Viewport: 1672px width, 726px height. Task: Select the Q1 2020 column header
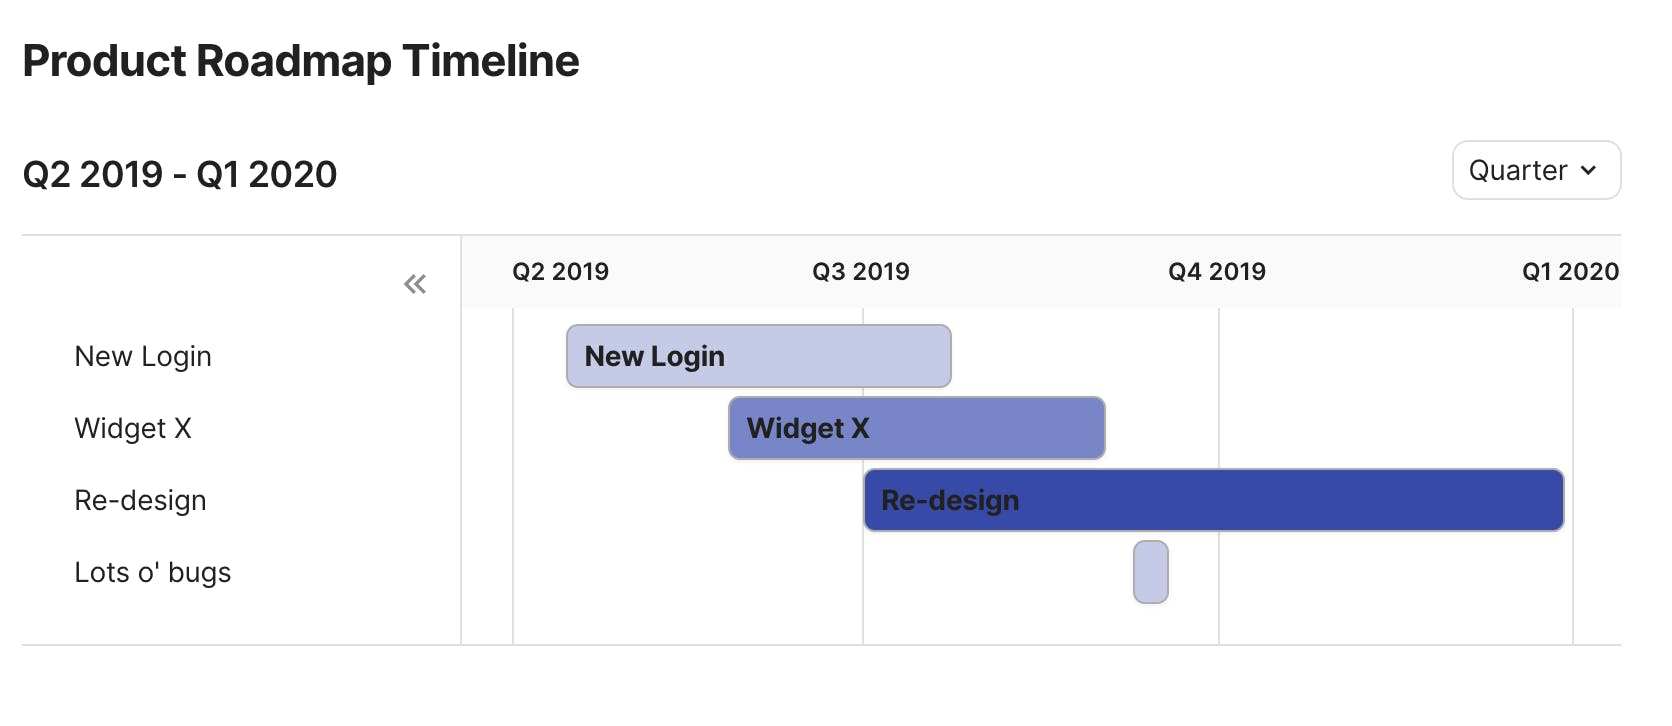click(x=1570, y=272)
